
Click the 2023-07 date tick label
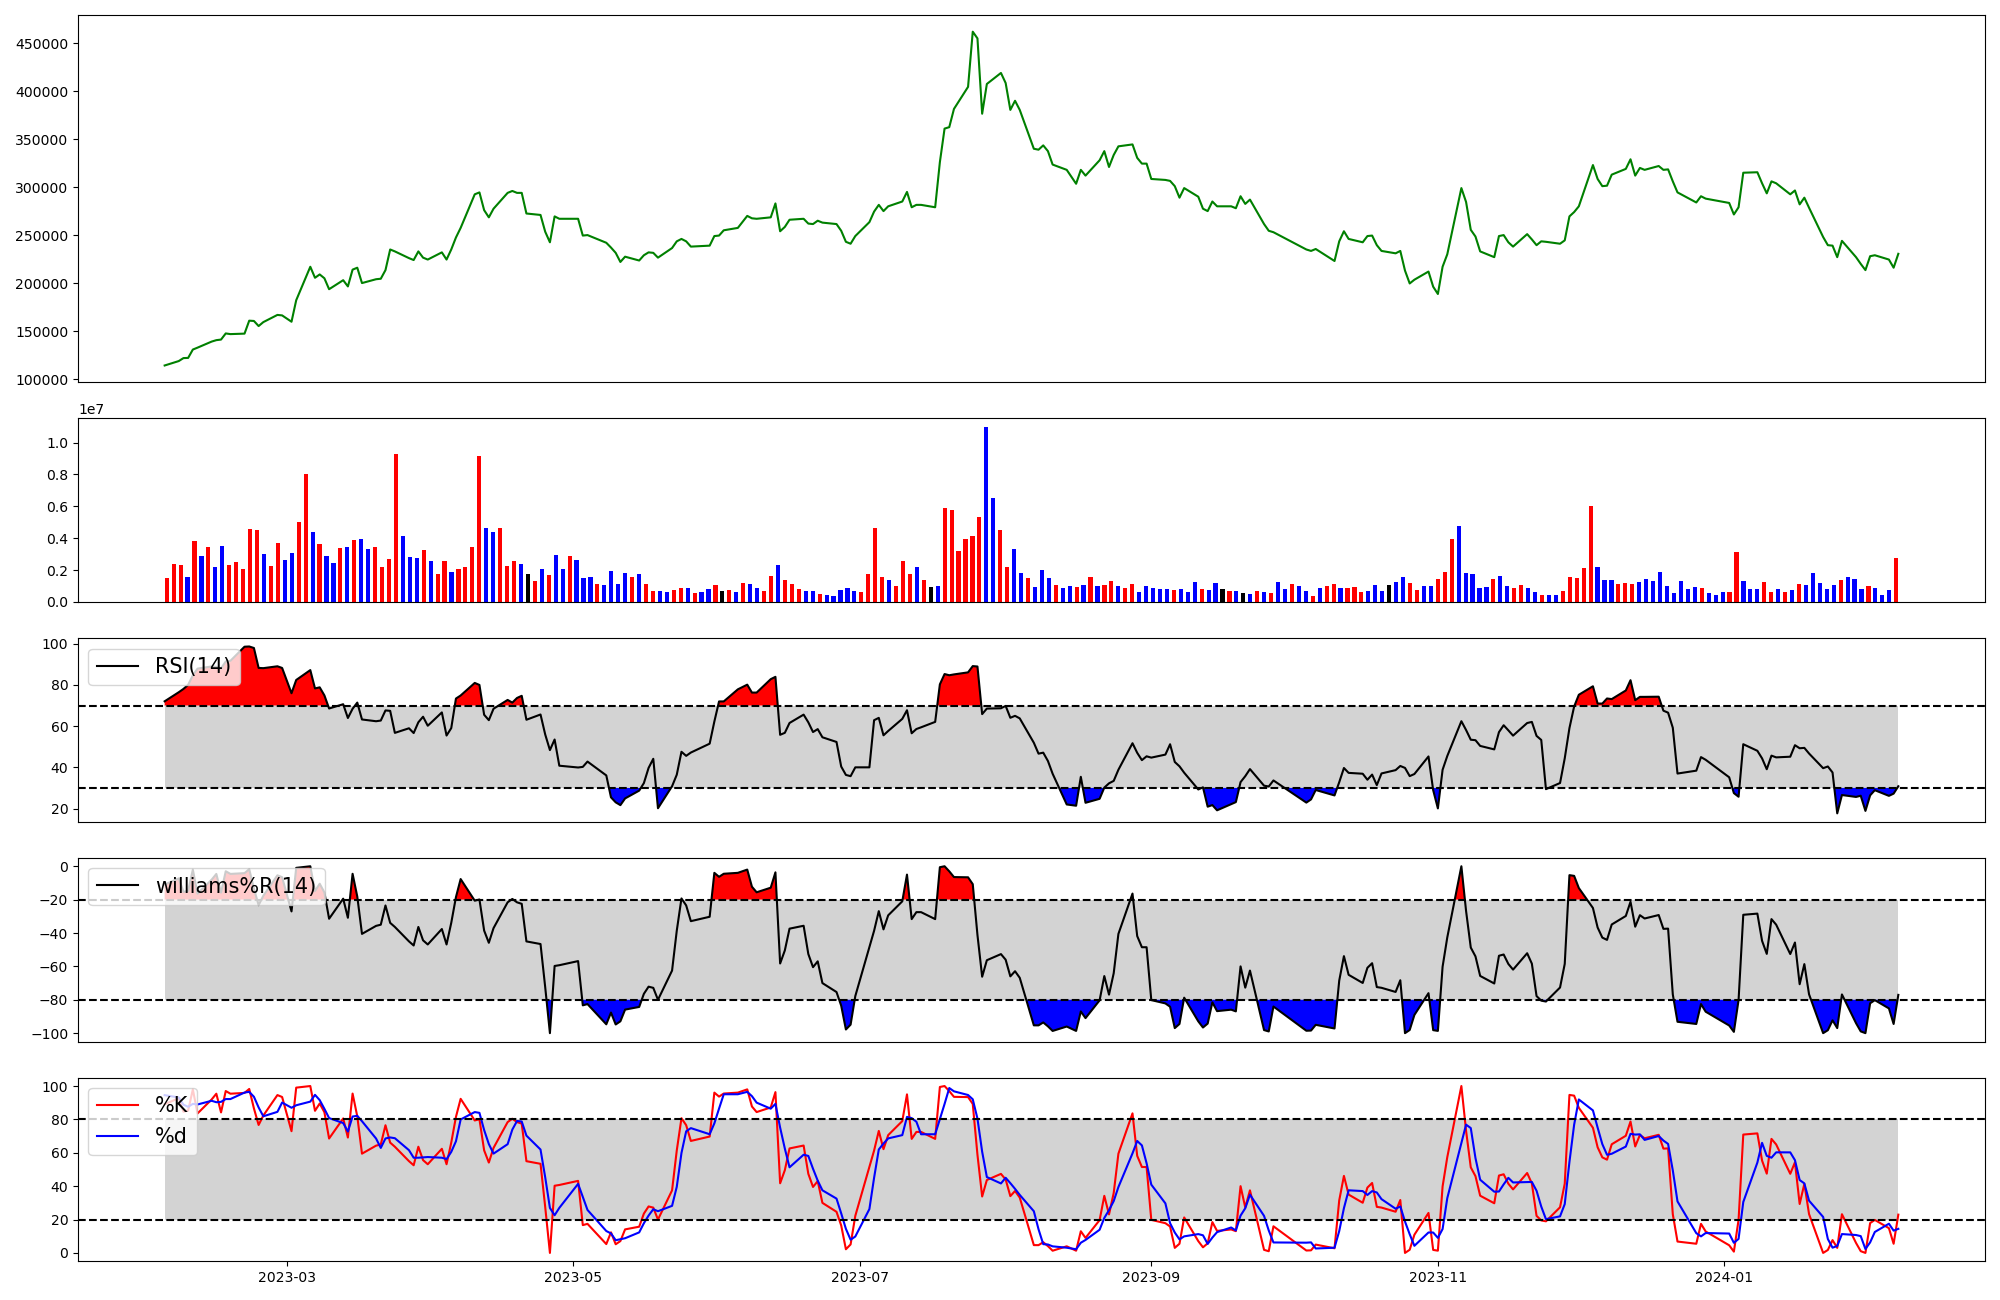tap(860, 1277)
